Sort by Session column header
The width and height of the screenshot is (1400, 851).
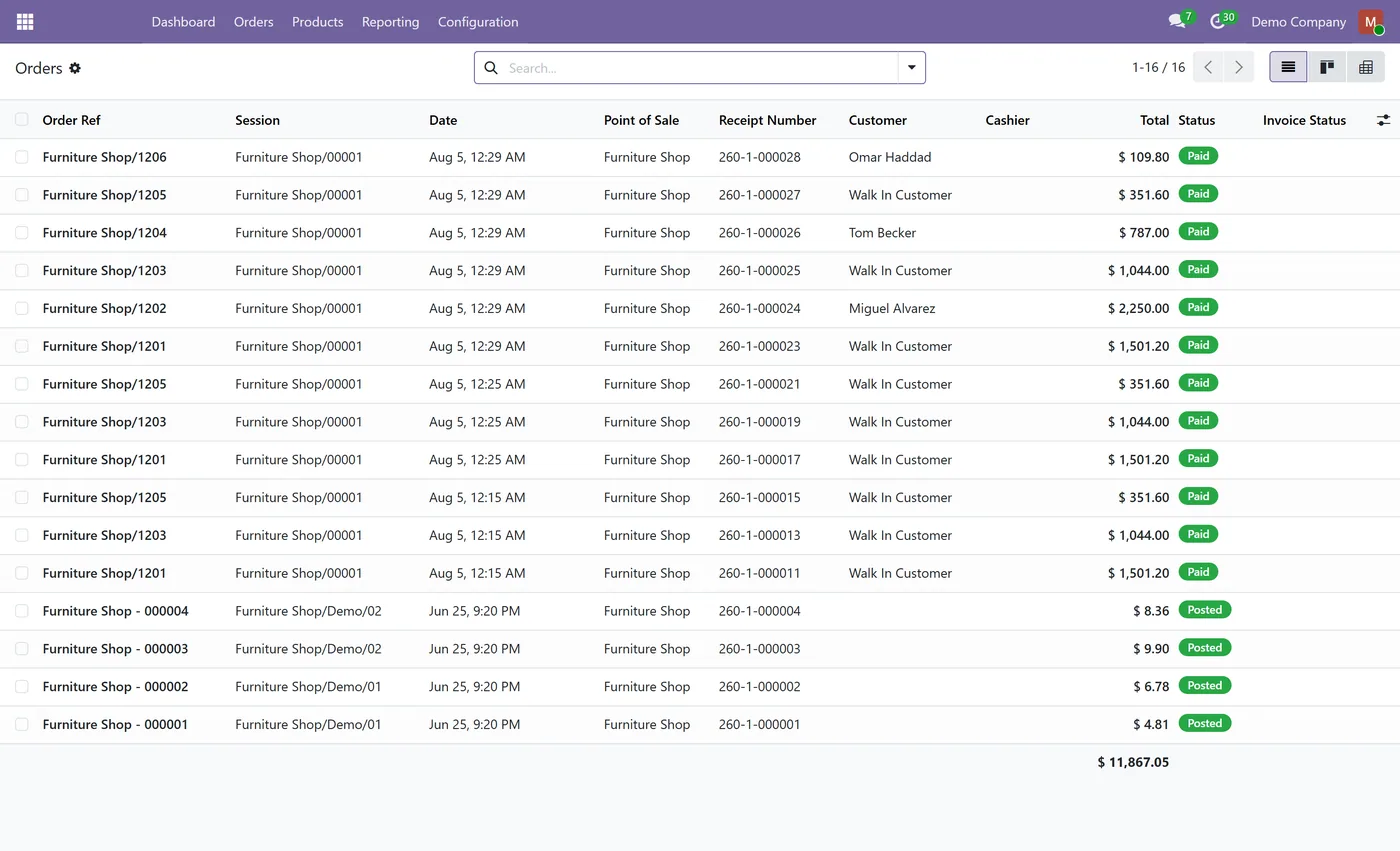click(x=257, y=120)
